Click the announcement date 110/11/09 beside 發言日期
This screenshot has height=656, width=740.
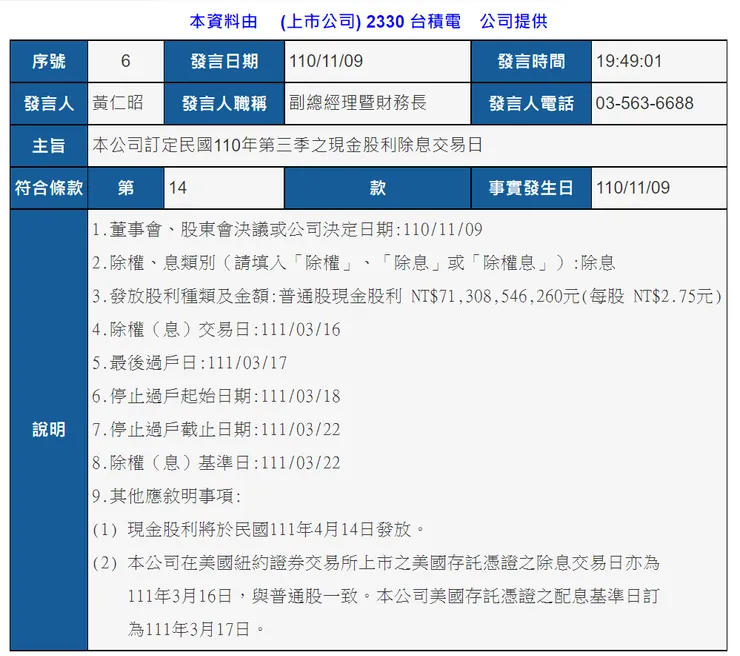coord(326,61)
